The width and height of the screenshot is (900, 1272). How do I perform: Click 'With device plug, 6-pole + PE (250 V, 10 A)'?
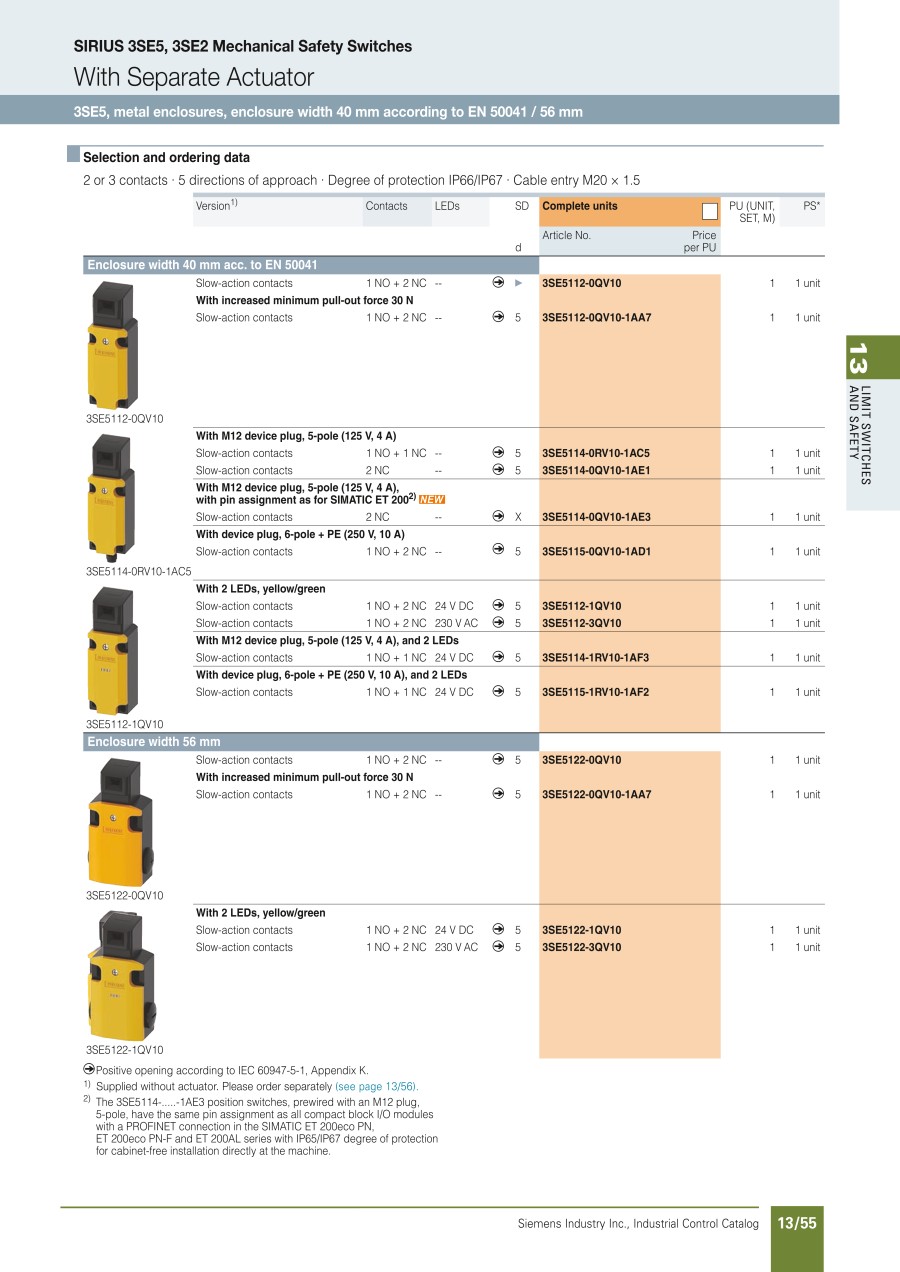click(x=300, y=534)
